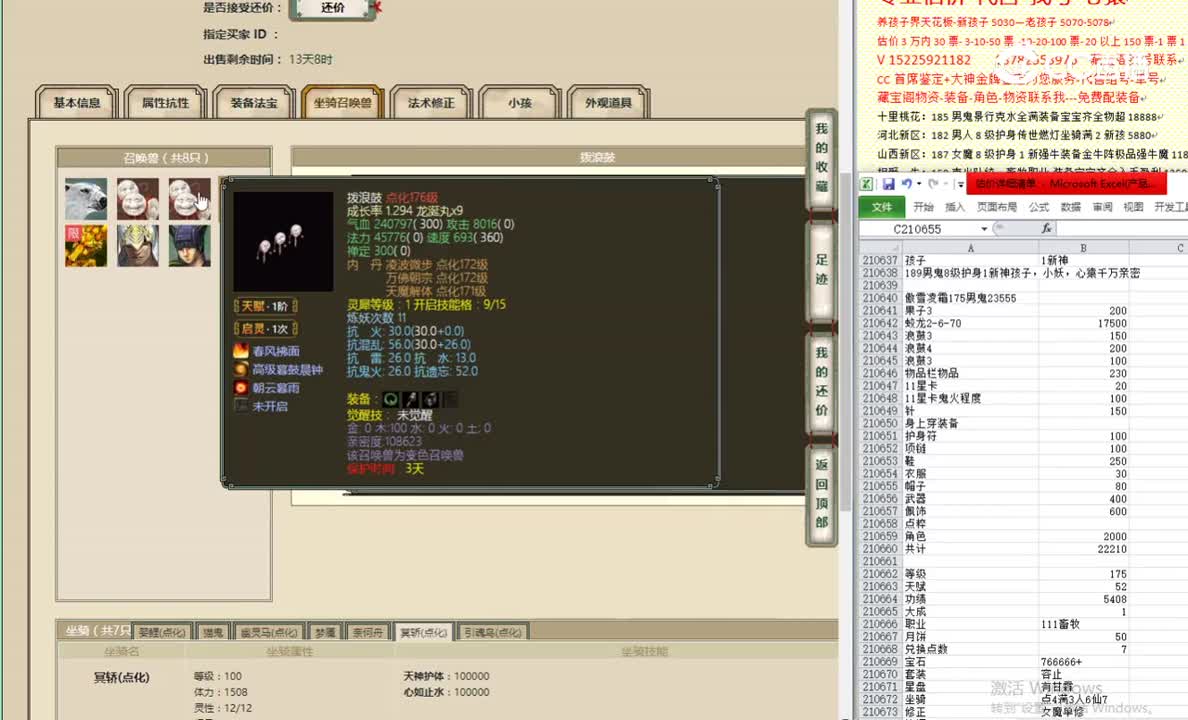1188x720 pixels.
Task: Click the 我的还价 side button
Action: click(821, 381)
